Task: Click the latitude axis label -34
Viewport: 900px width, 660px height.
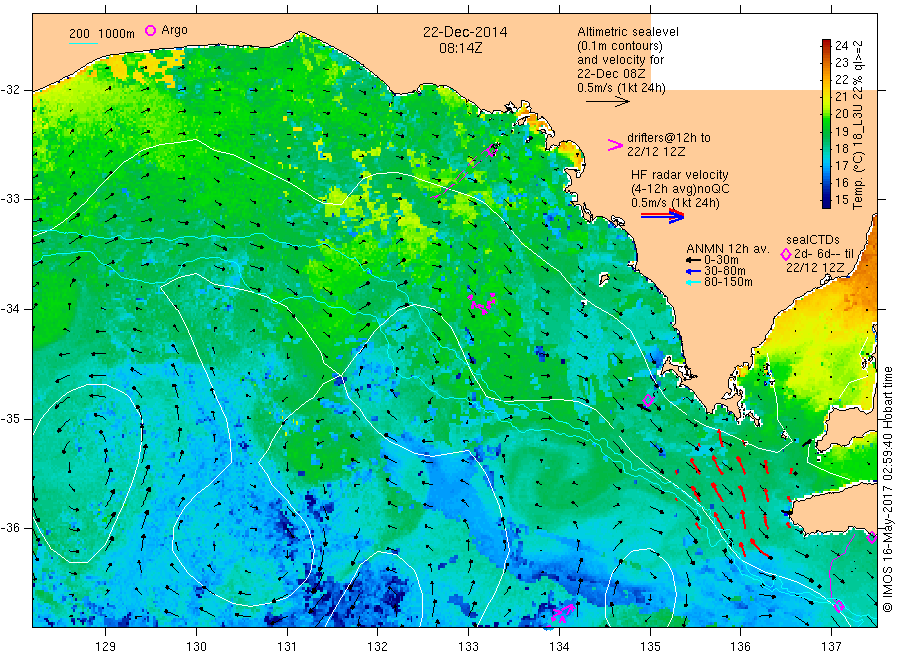Action: [10, 309]
